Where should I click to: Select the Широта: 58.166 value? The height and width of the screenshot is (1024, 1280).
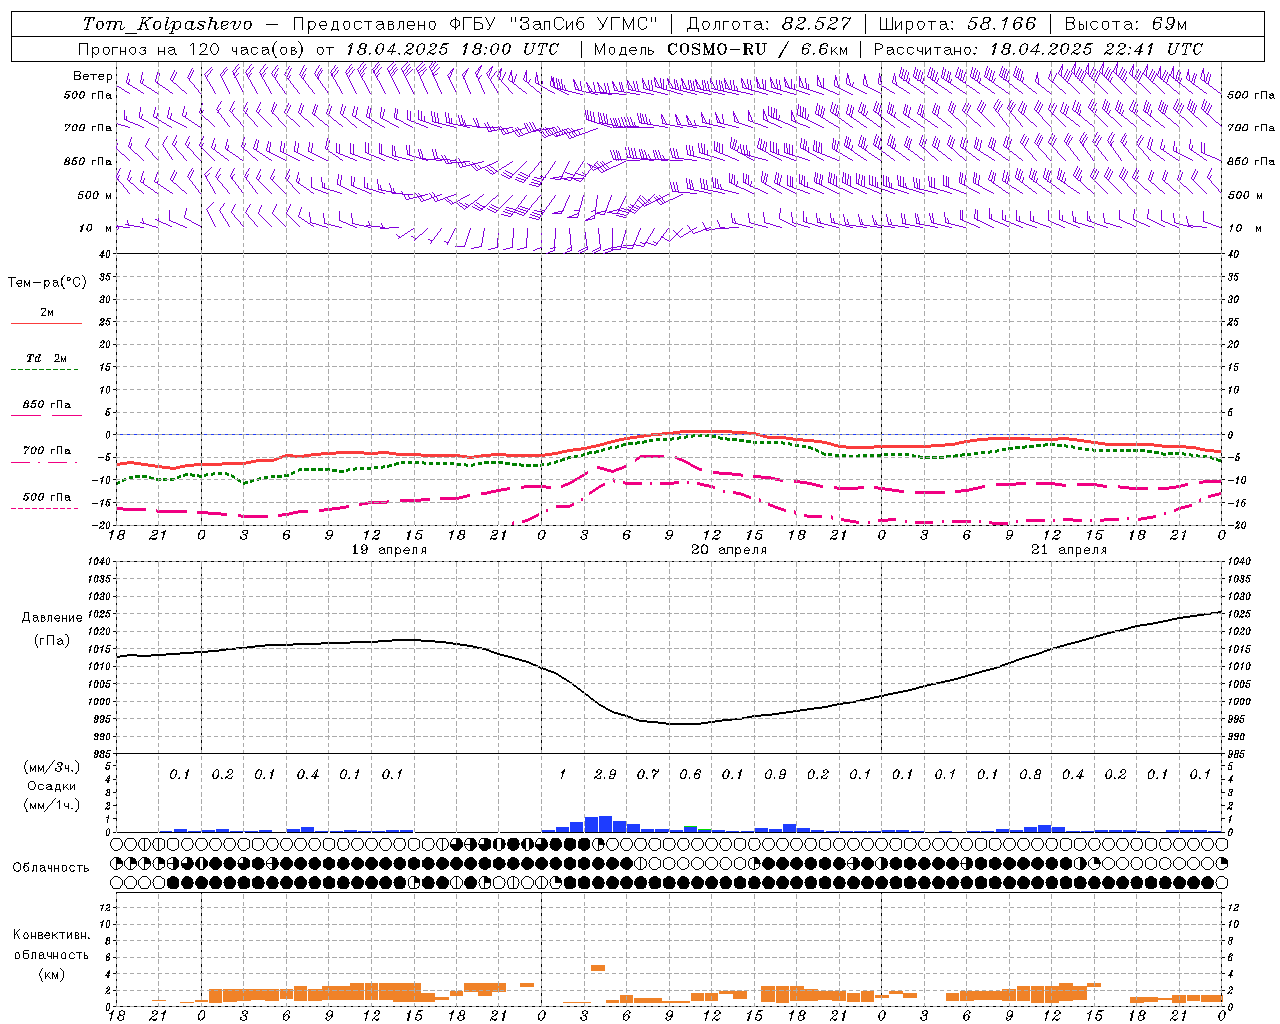coord(958,24)
